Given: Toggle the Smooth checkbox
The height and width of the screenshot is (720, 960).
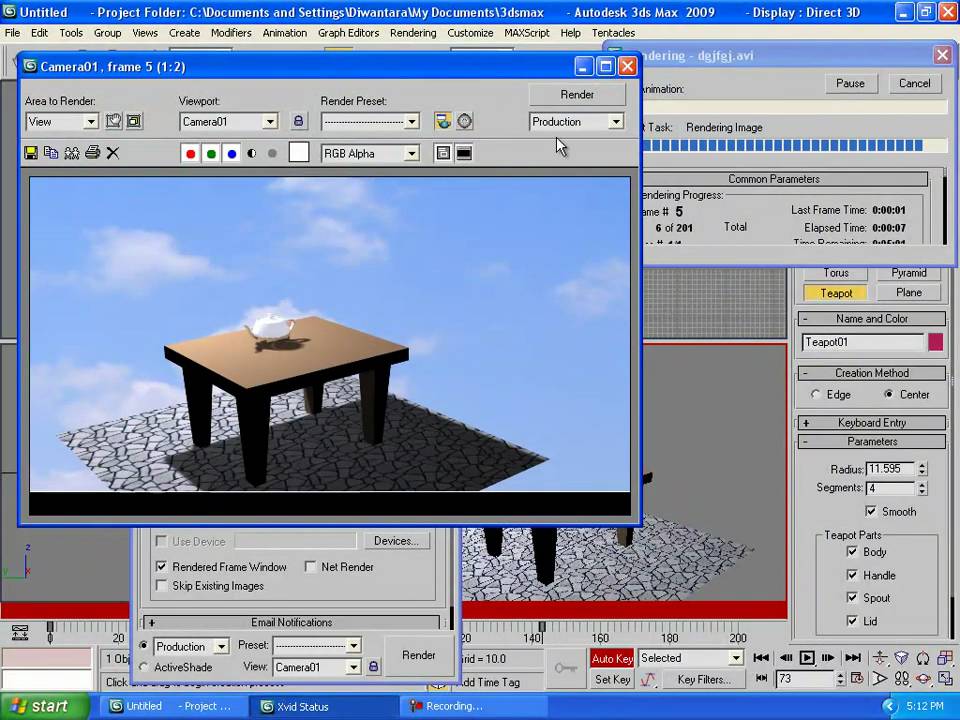Looking at the screenshot, I should coord(871,511).
